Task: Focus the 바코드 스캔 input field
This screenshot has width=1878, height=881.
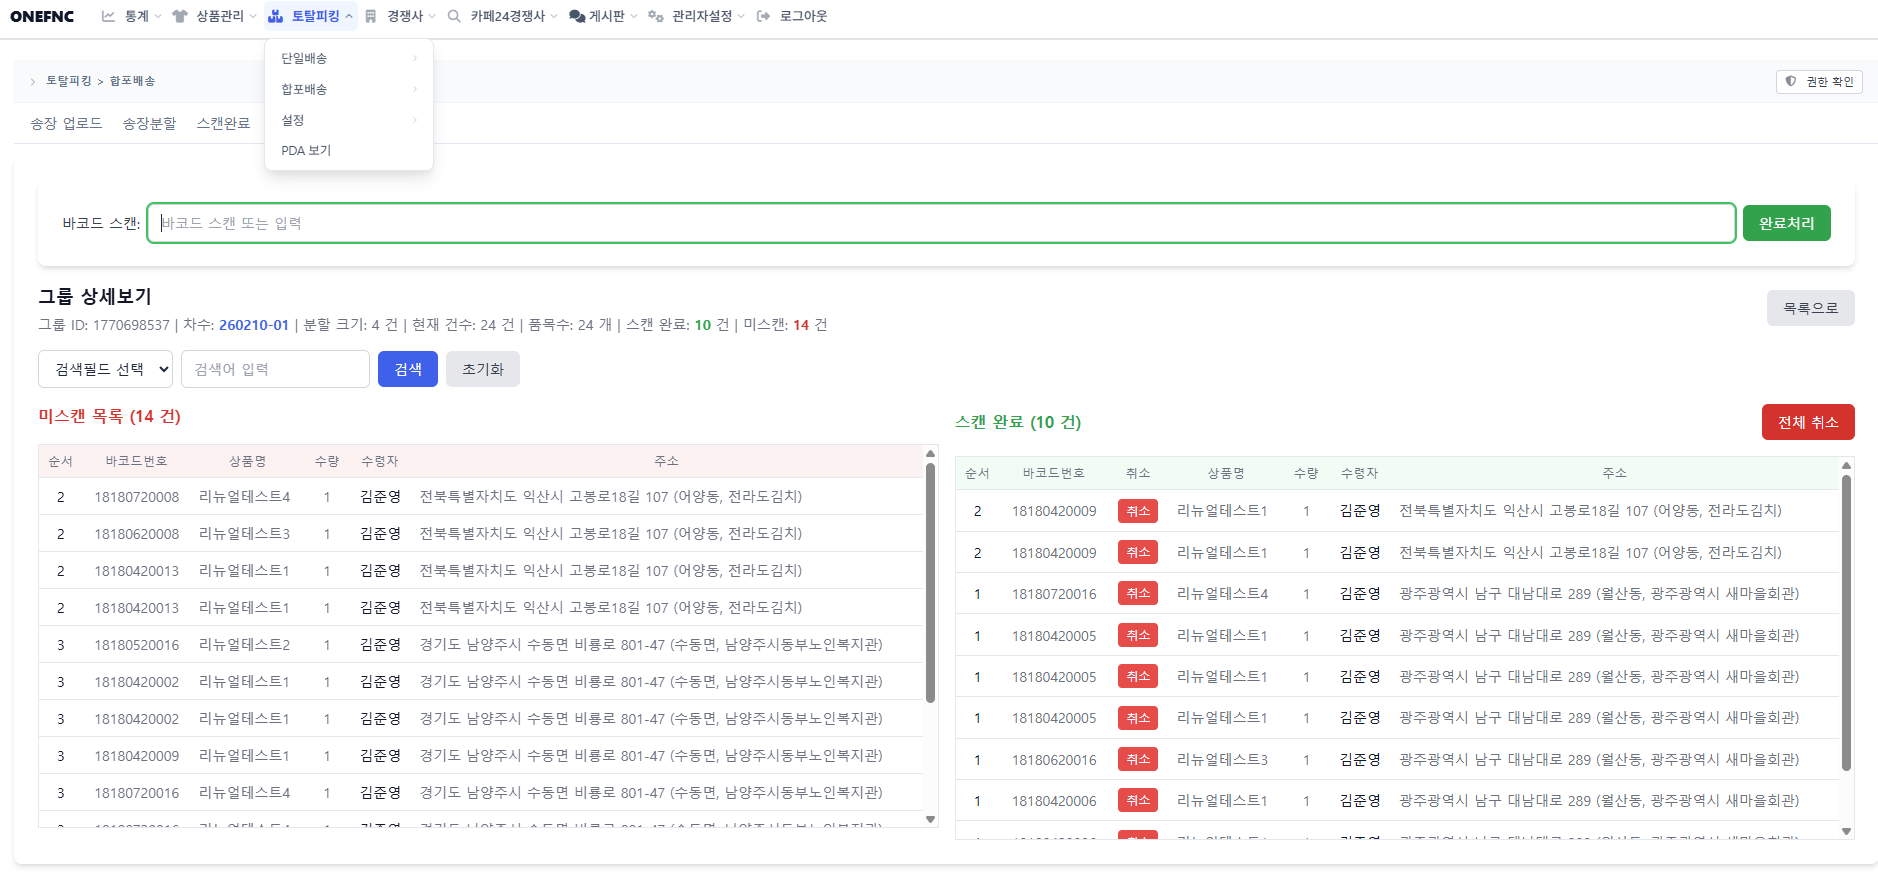Action: pyautogui.click(x=940, y=223)
